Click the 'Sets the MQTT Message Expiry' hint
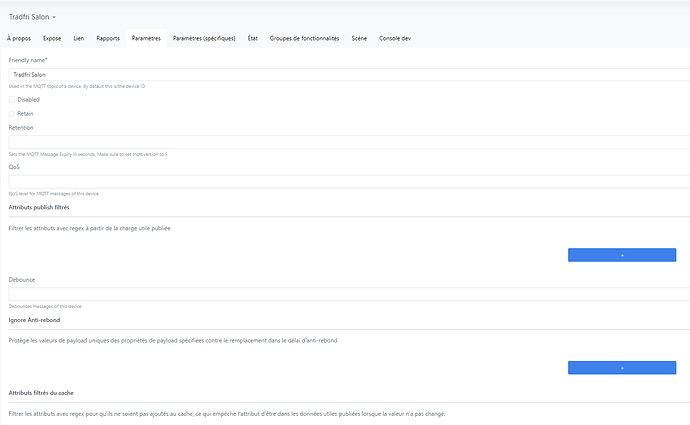The image size is (690, 425). click(88, 154)
